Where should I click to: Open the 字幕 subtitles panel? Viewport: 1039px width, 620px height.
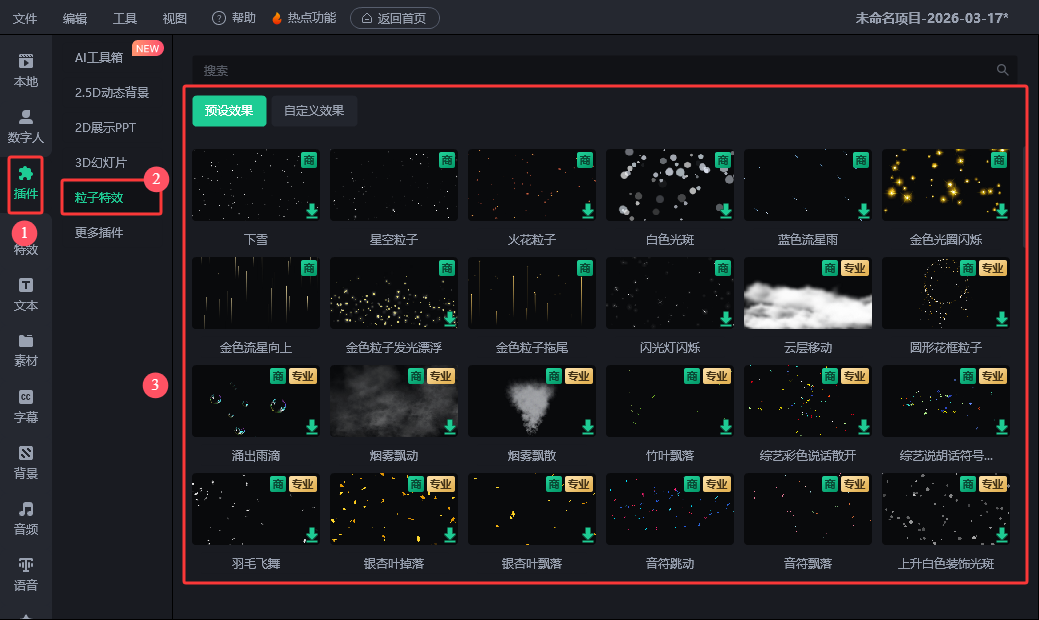tap(26, 406)
